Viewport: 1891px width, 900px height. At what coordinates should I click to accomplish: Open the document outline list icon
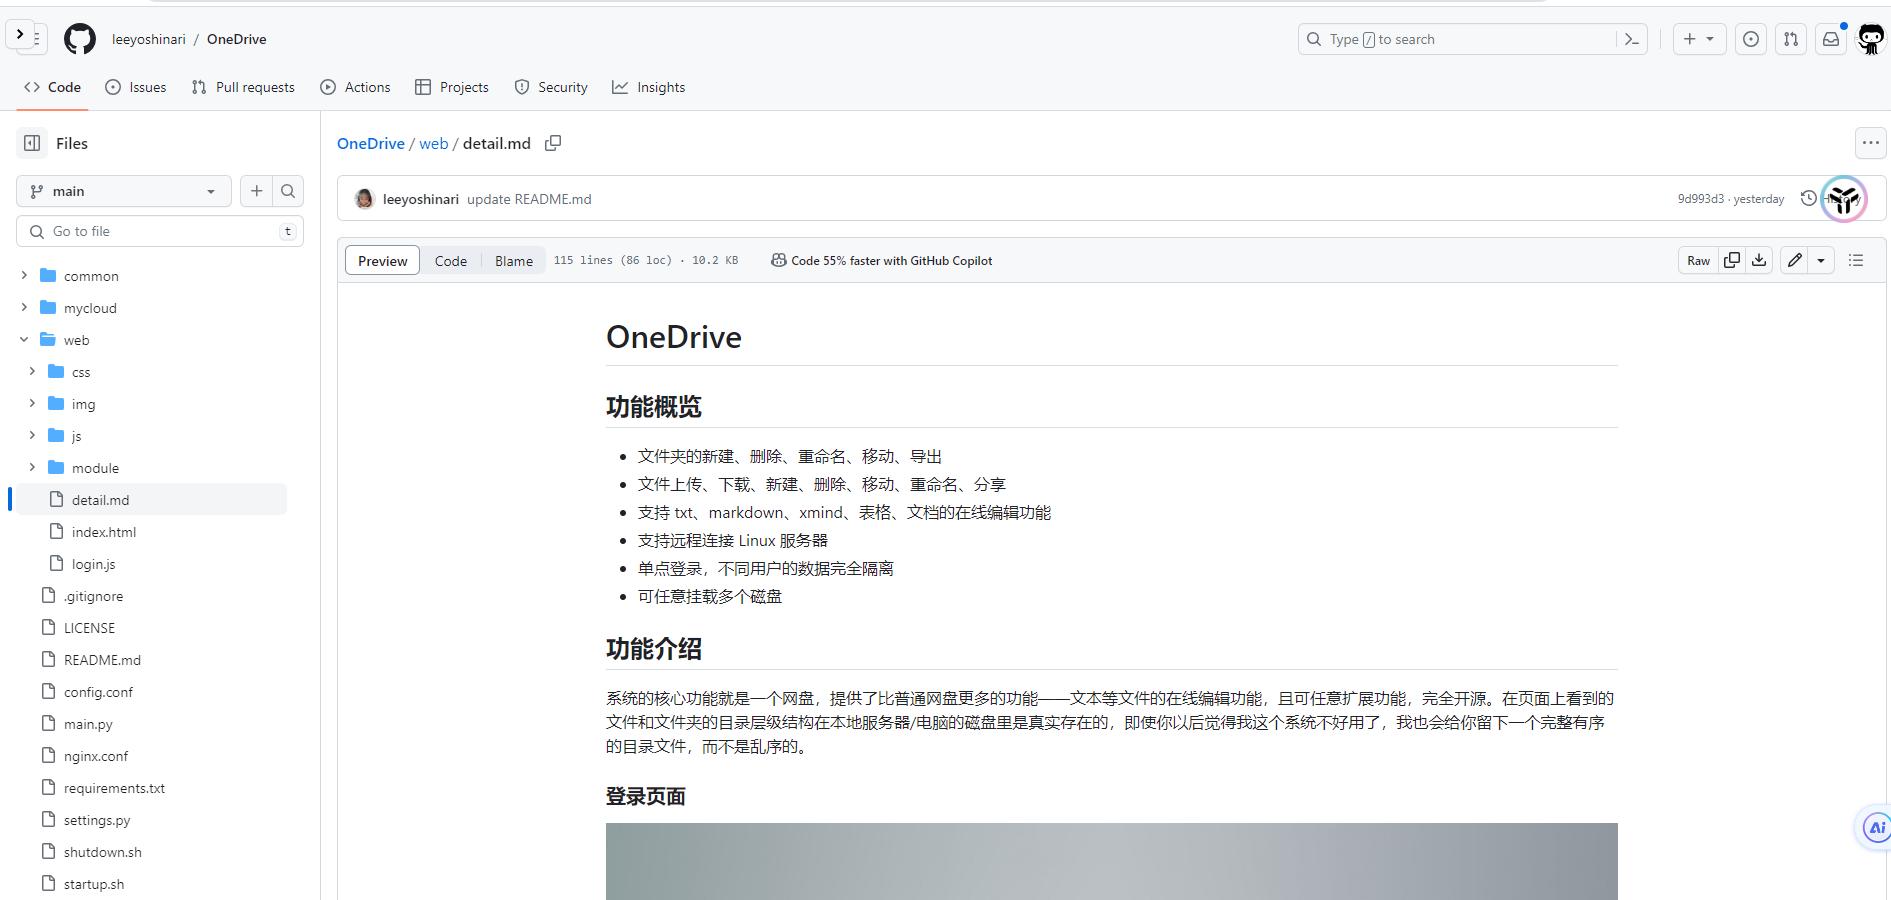point(1856,260)
